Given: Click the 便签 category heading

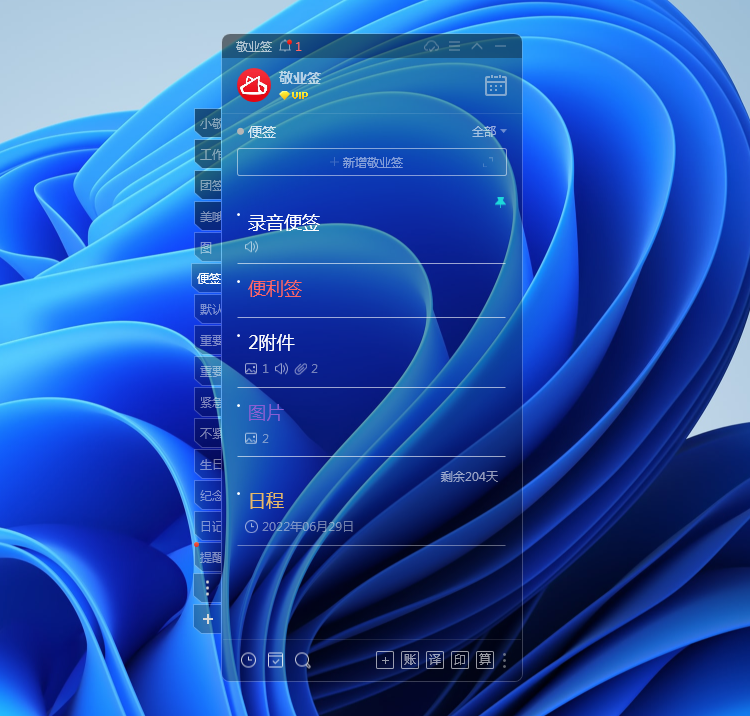Looking at the screenshot, I should tap(262, 132).
